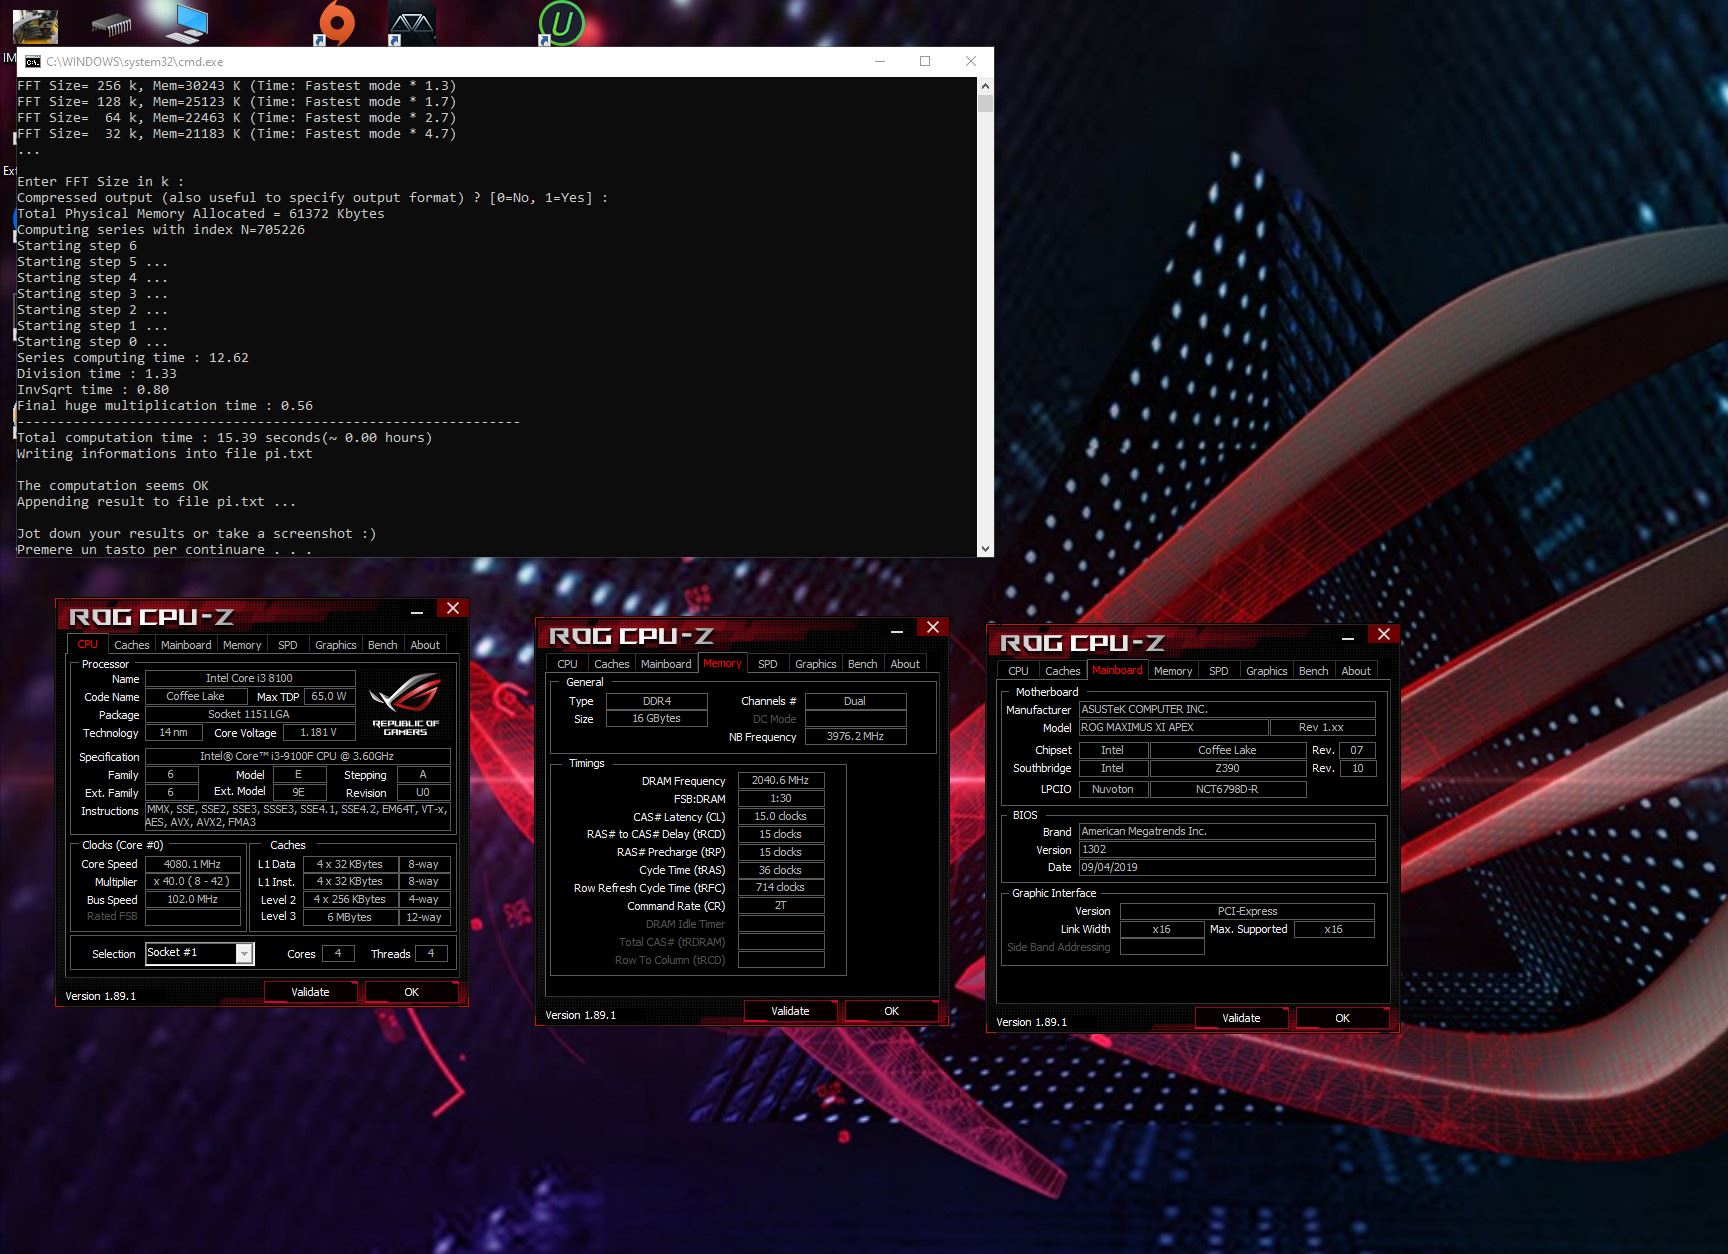
Task: Click OK in the left CPU-Z window
Action: tap(411, 992)
